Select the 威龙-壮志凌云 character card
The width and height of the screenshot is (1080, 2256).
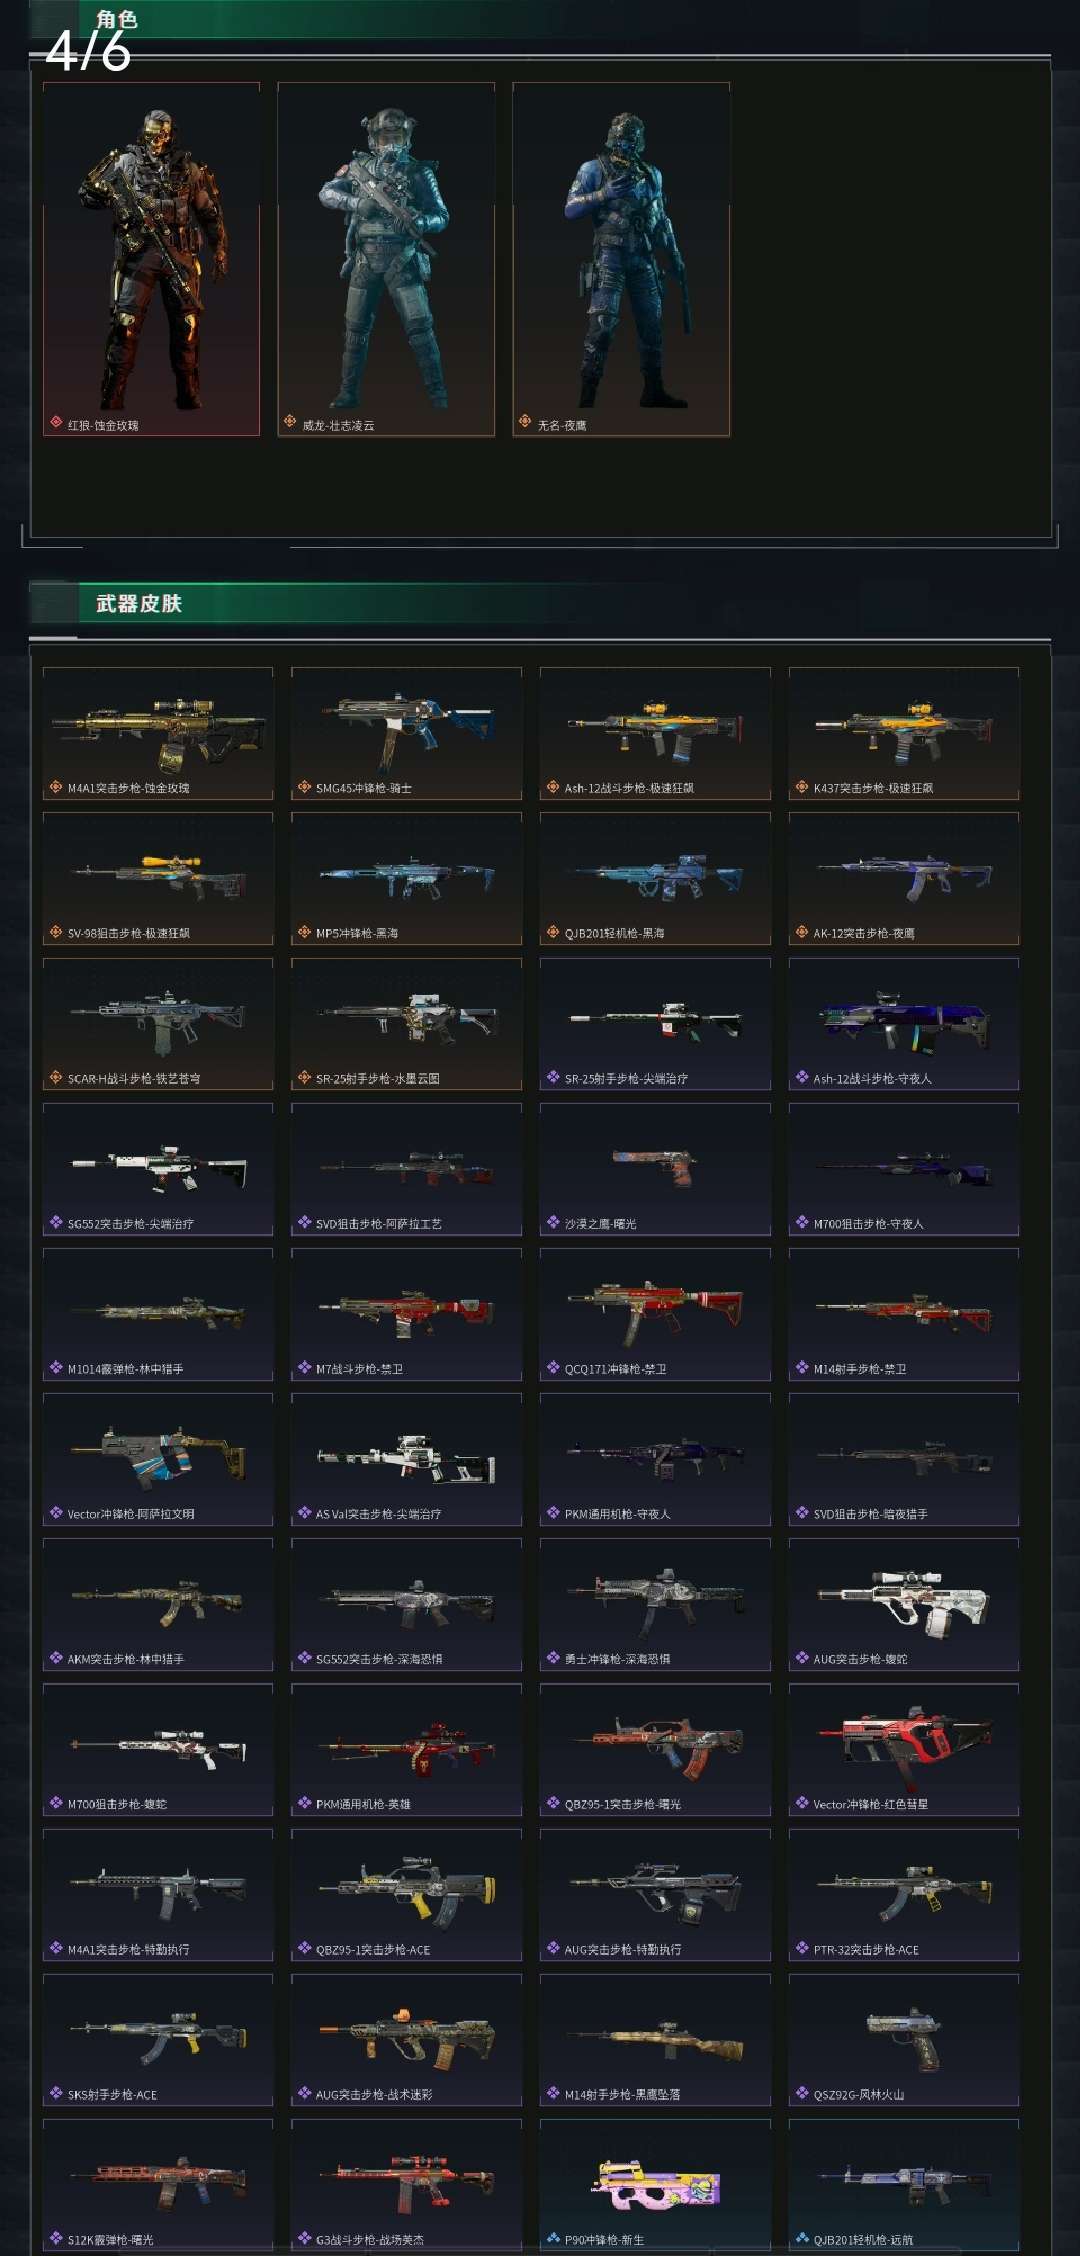pyautogui.click(x=386, y=259)
